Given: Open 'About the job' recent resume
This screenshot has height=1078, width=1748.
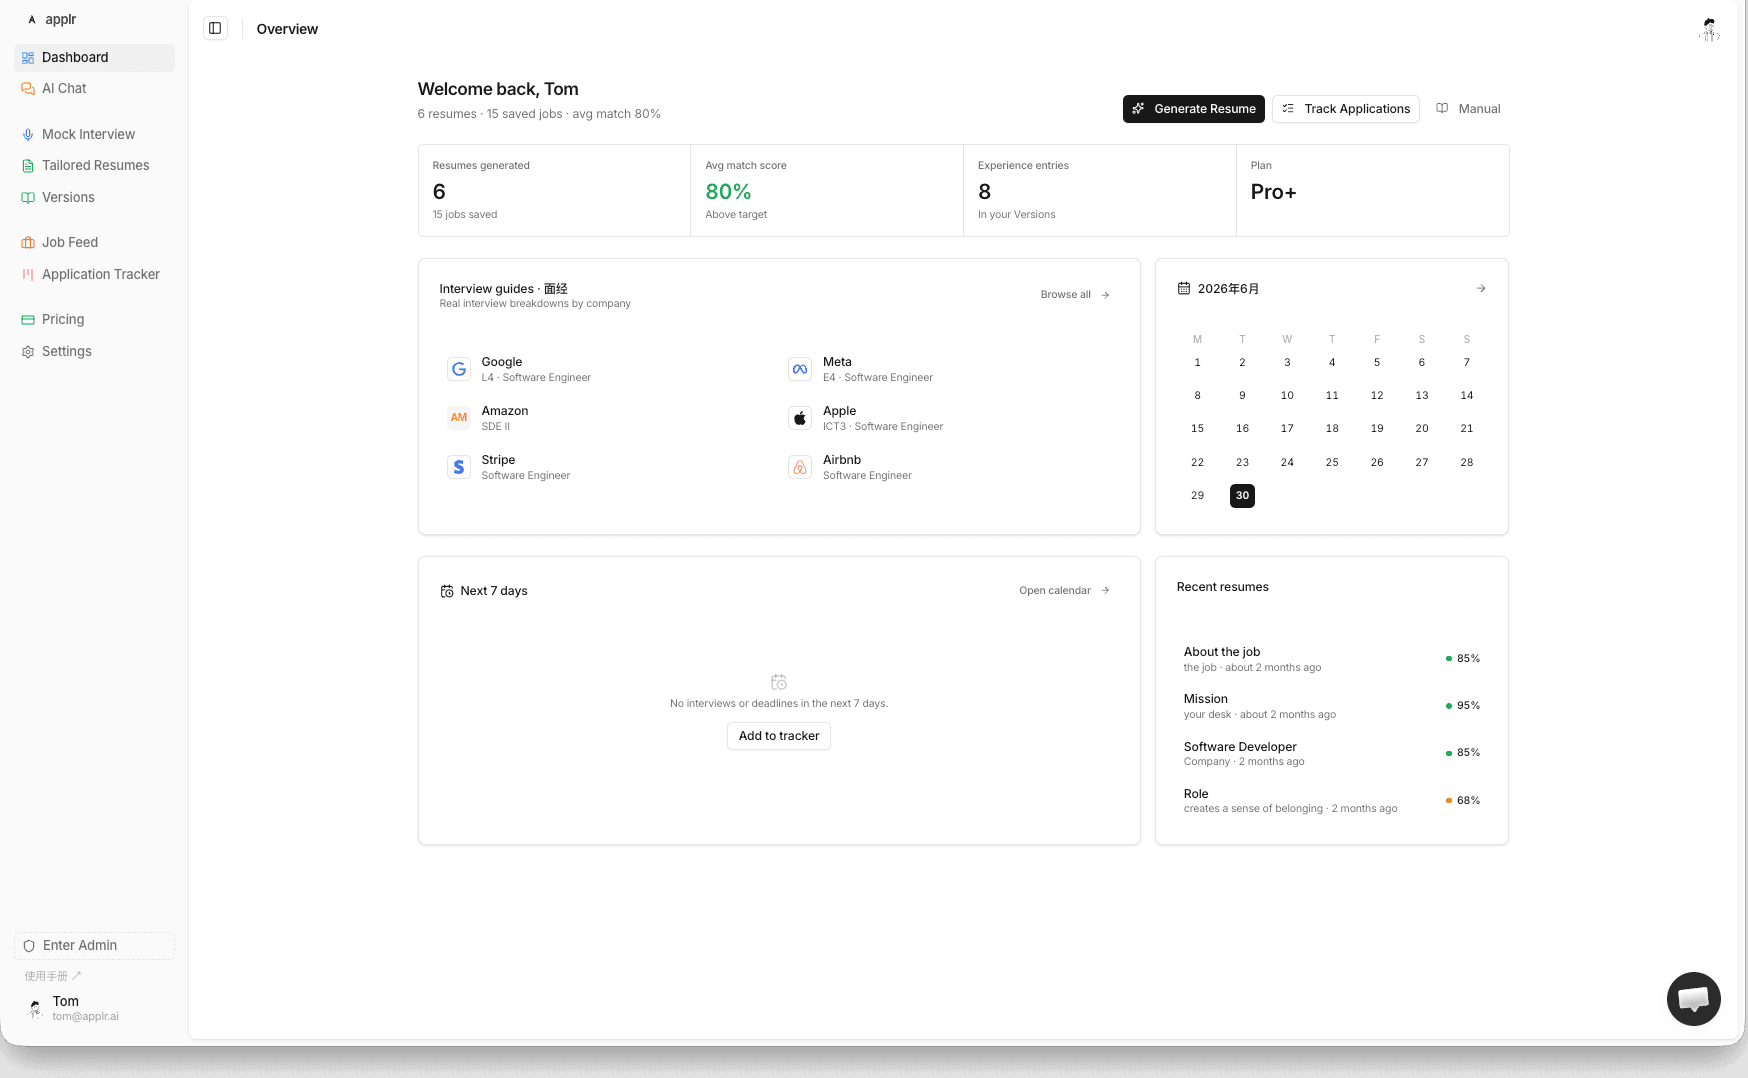Looking at the screenshot, I should pyautogui.click(x=1332, y=659).
